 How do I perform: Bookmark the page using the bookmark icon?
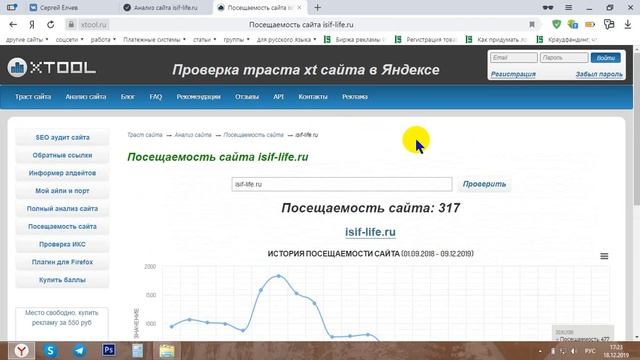pyautogui.click(x=532, y=24)
